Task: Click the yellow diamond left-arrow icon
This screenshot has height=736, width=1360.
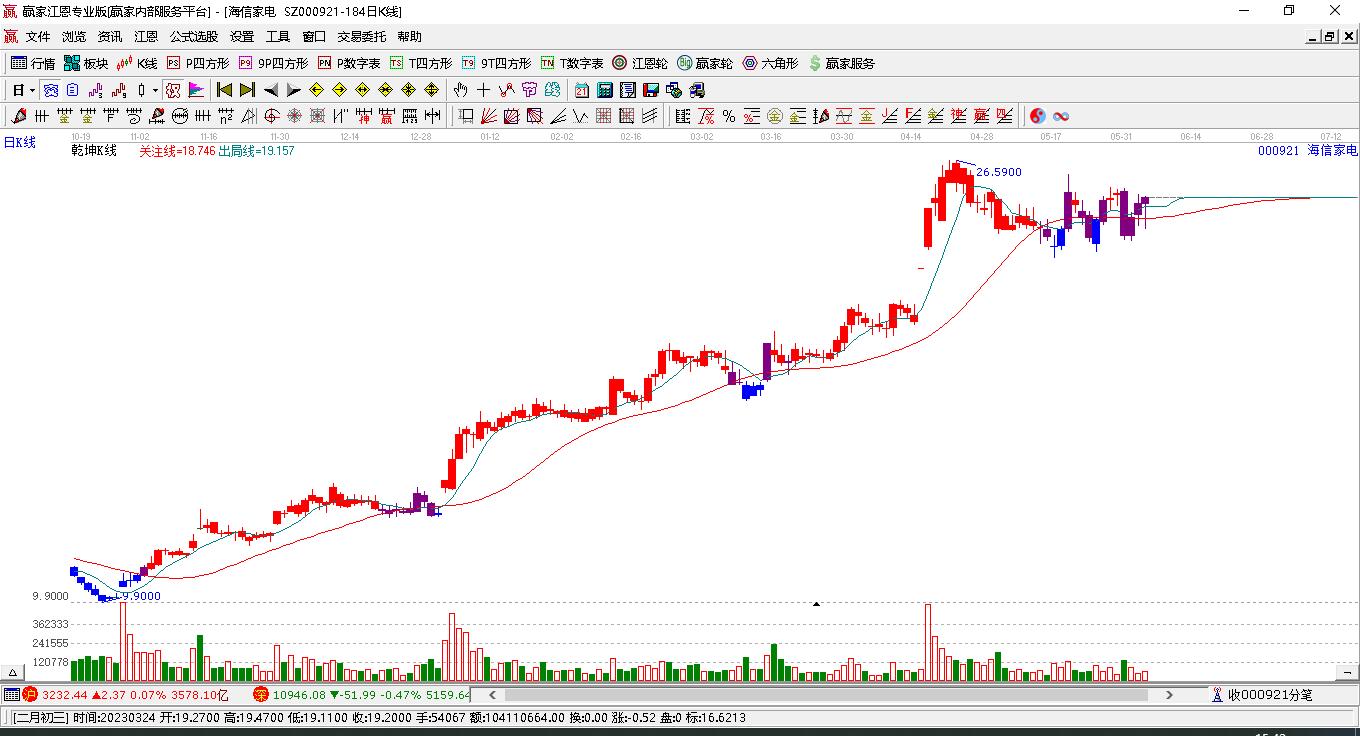Action: (x=317, y=90)
